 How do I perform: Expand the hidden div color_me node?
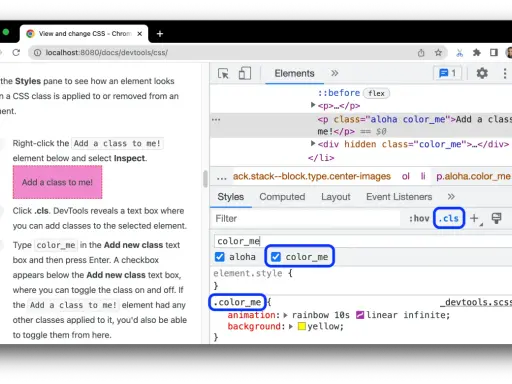click(312, 144)
